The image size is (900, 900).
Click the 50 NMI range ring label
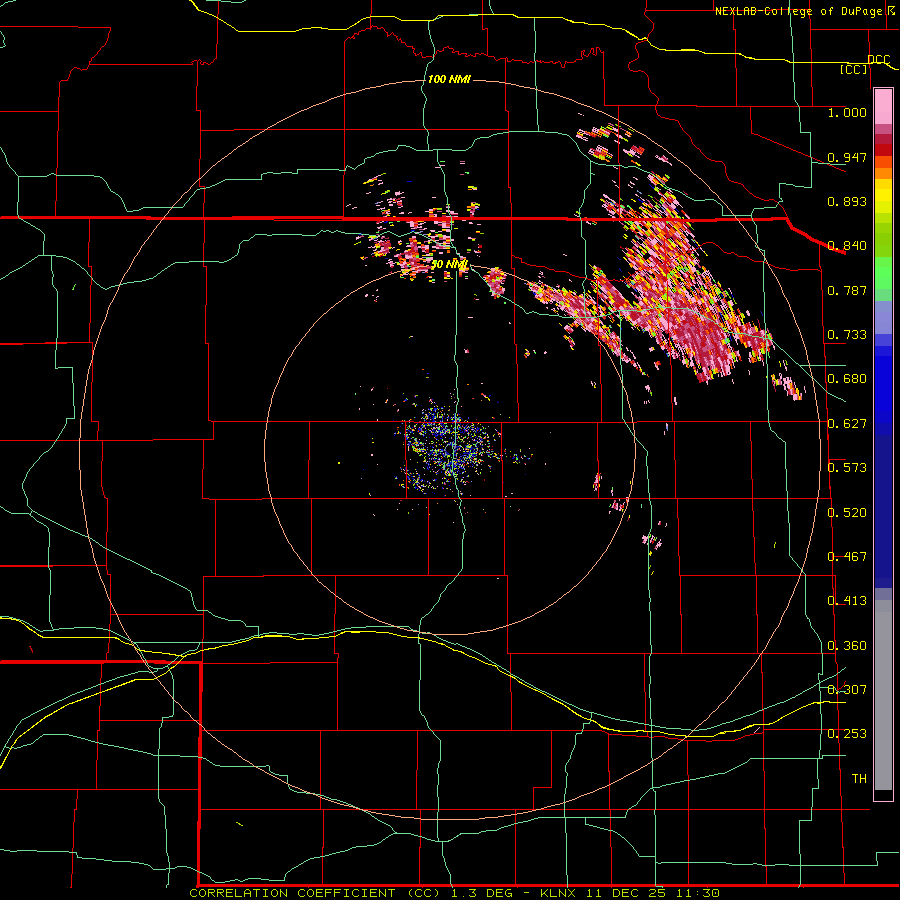tap(449, 264)
